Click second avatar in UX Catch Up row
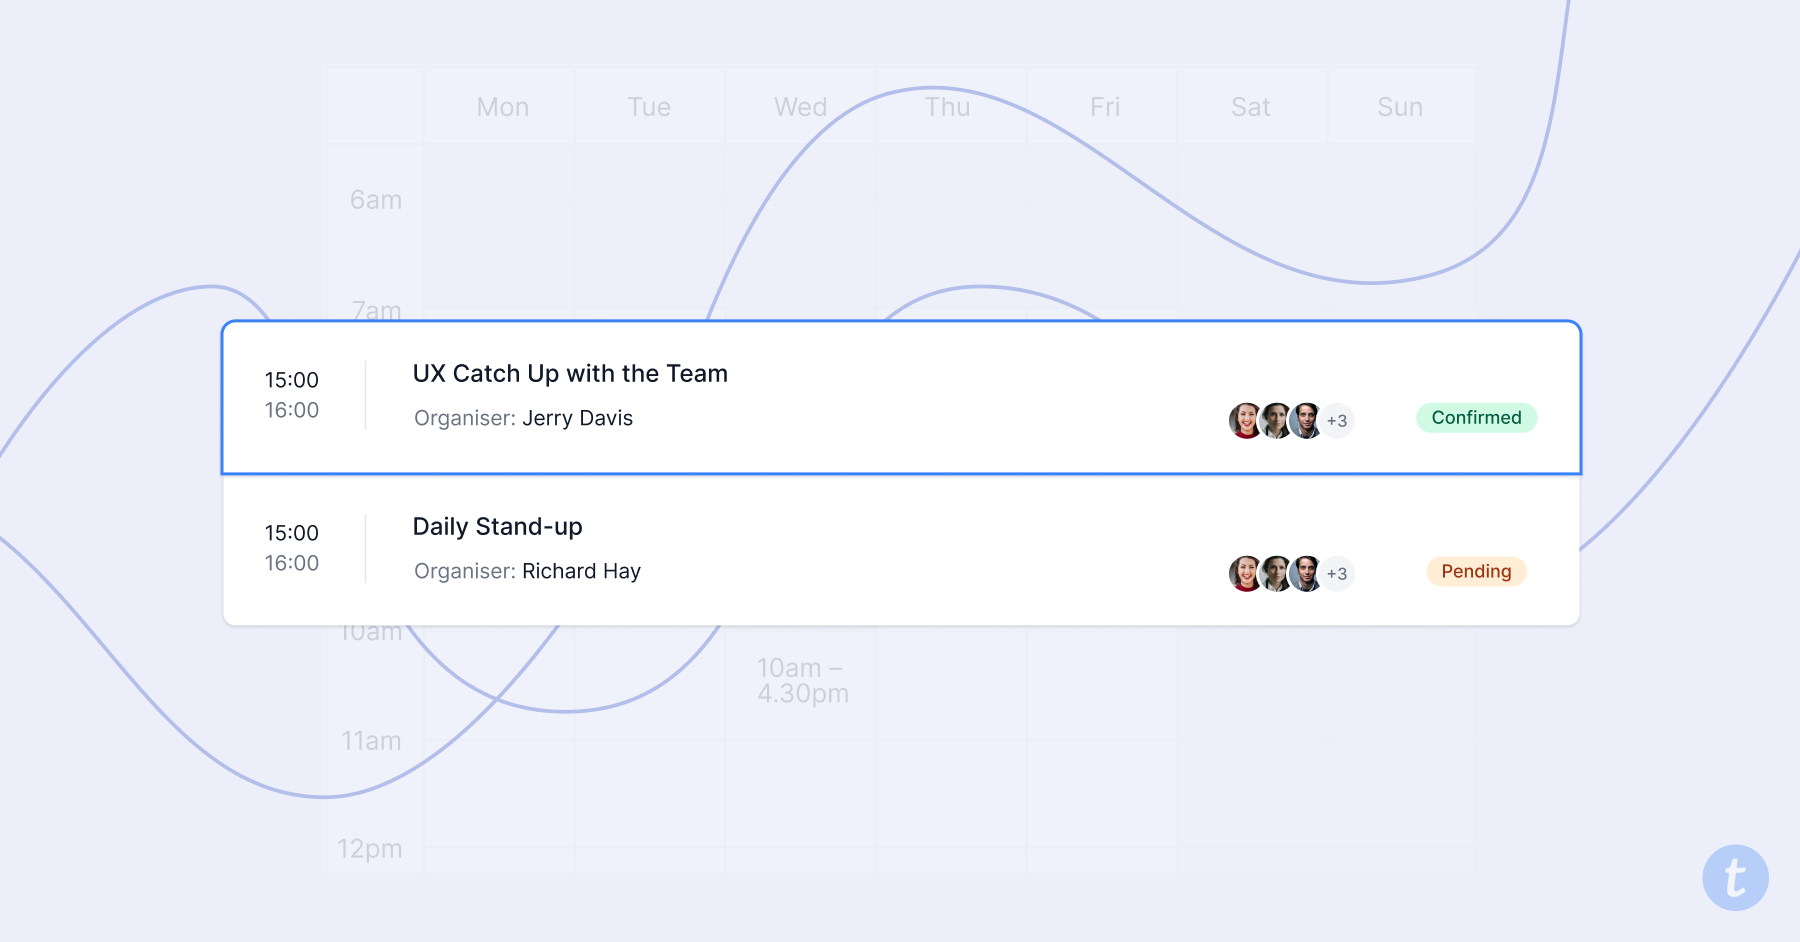Image resolution: width=1800 pixels, height=942 pixels. point(1276,421)
